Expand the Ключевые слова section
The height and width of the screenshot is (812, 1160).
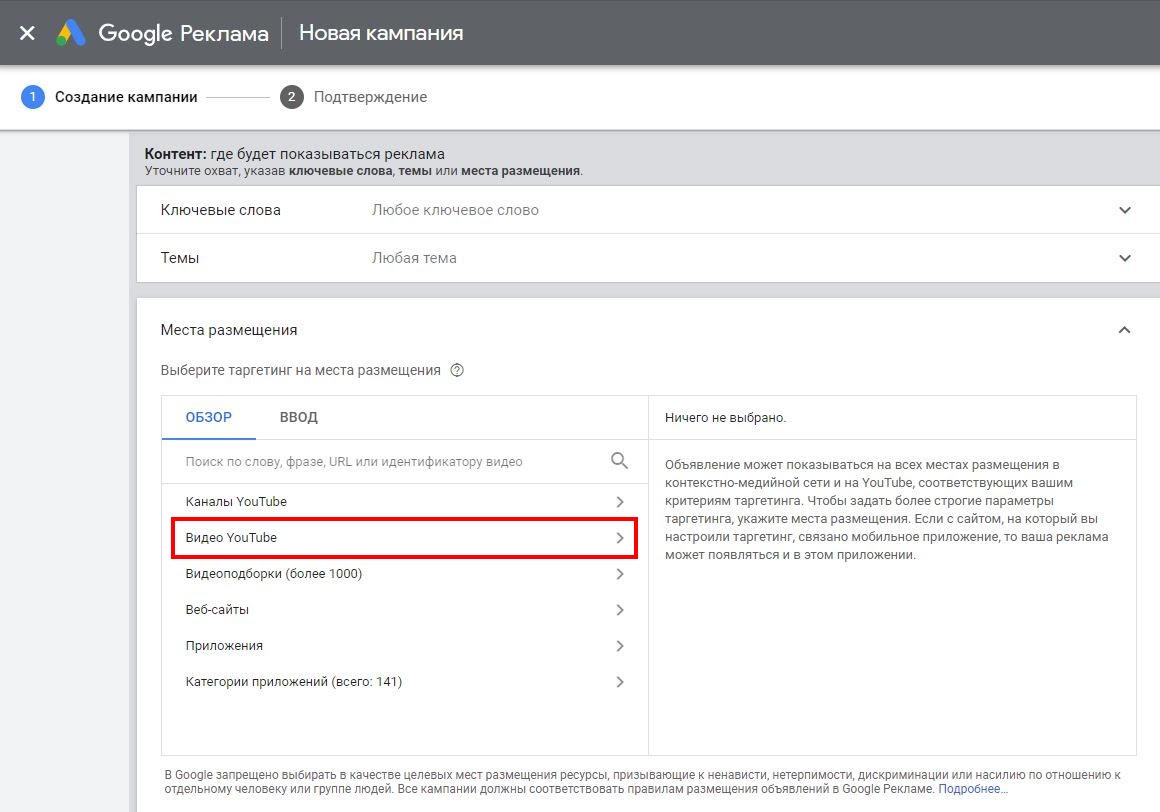coord(1124,210)
